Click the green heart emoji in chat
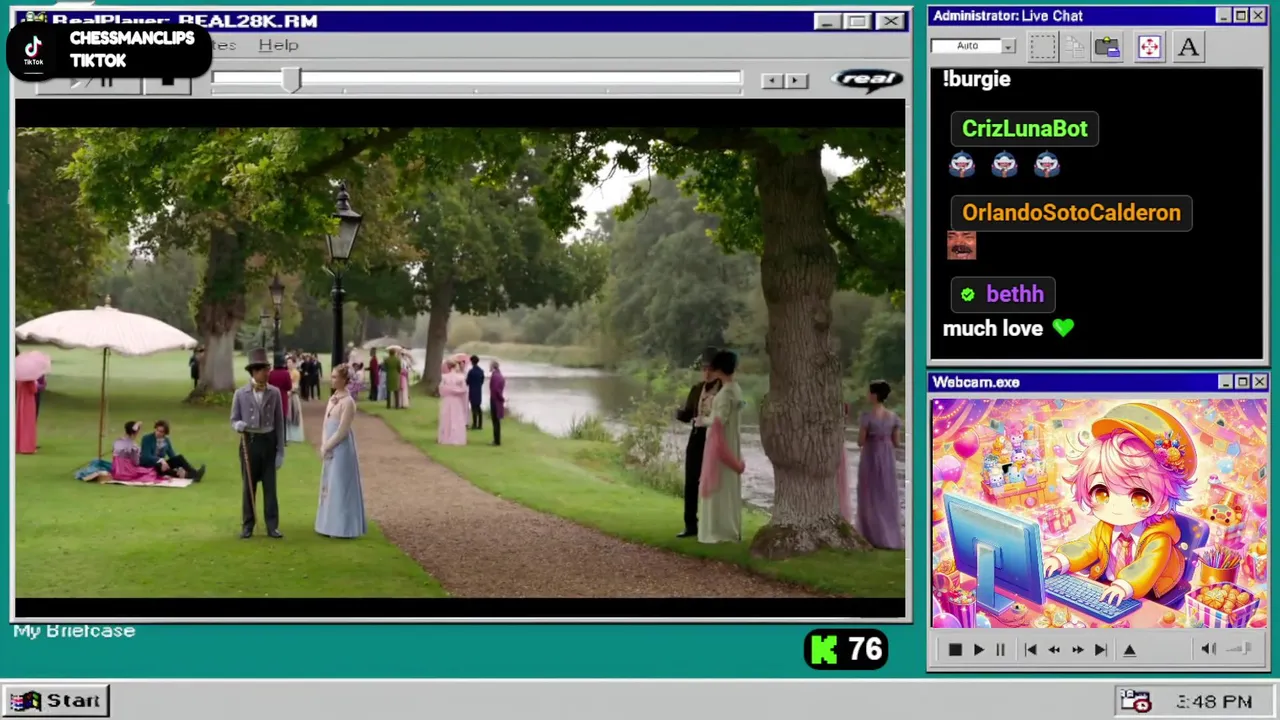1280x720 pixels. [x=1063, y=328]
